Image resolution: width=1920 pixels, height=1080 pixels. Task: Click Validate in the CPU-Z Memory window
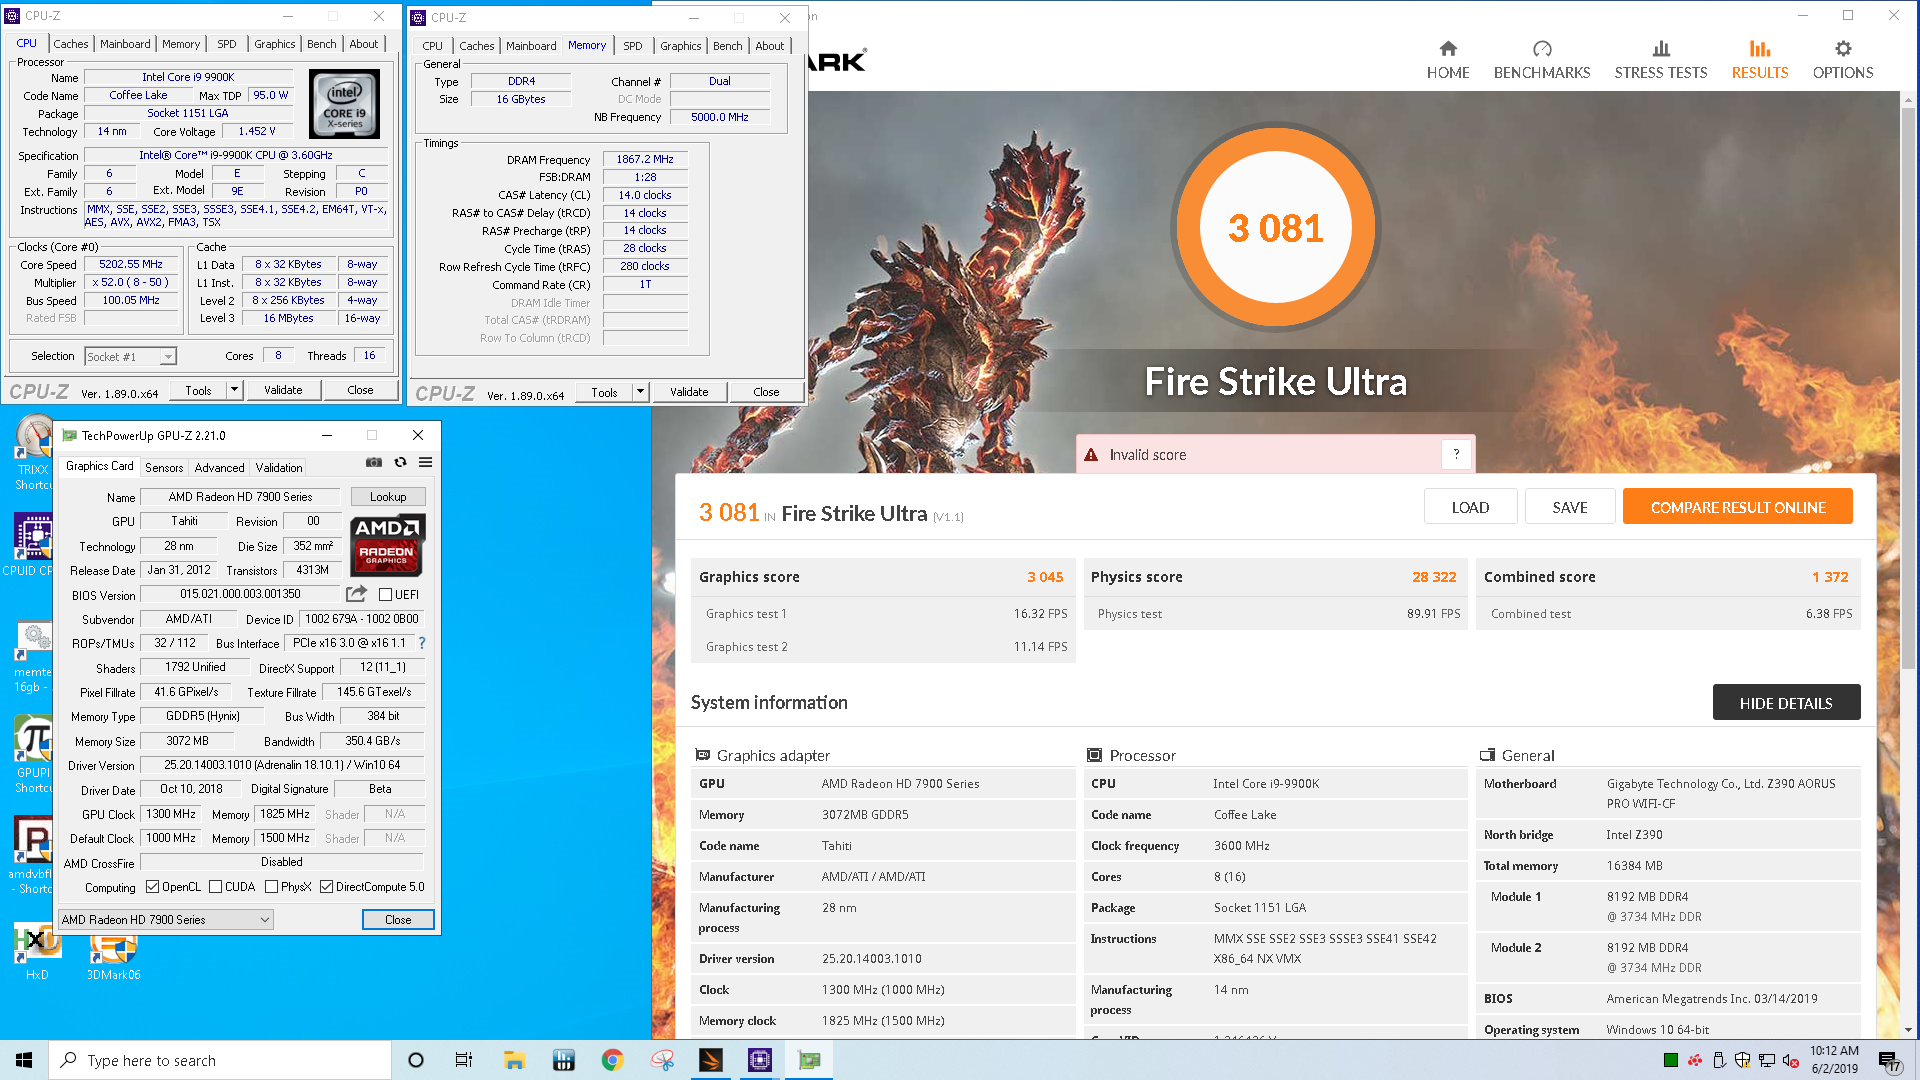pyautogui.click(x=689, y=392)
